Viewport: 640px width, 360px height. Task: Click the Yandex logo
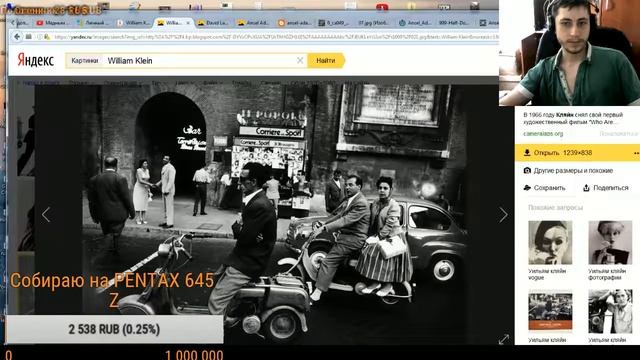tap(36, 60)
